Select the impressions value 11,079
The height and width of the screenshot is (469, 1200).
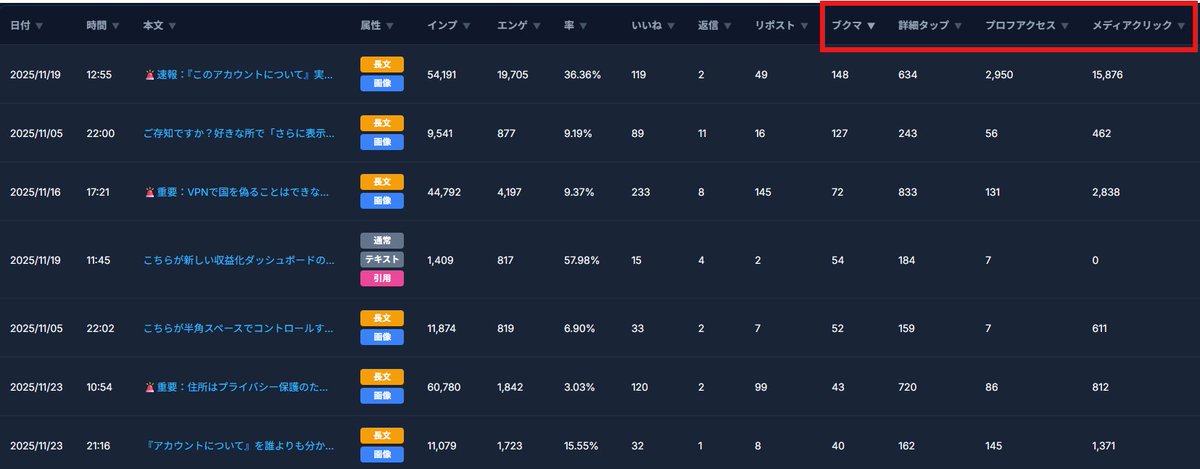(441, 445)
